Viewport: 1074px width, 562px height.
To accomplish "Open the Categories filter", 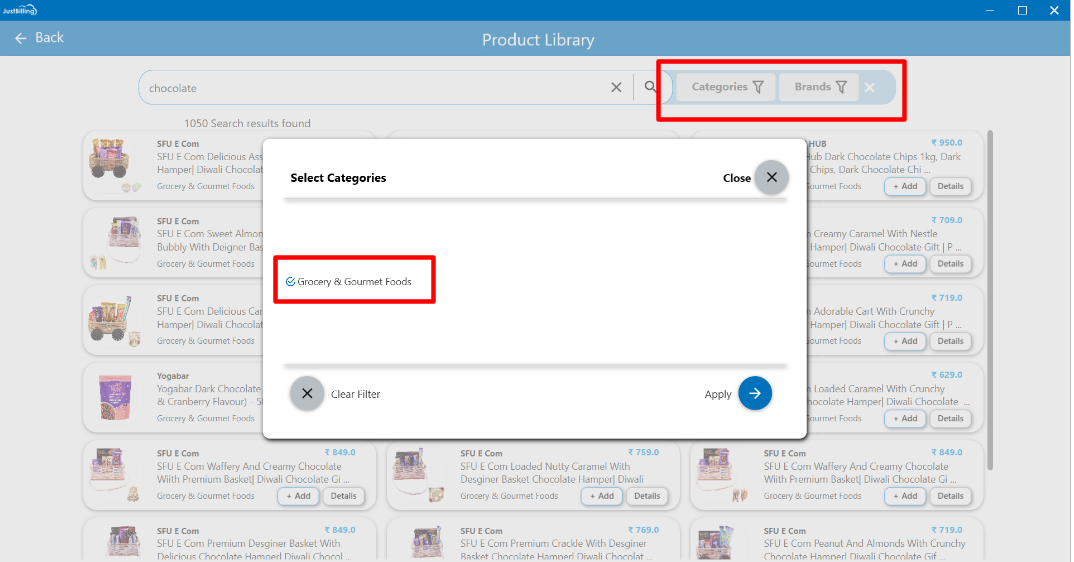I will [727, 88].
